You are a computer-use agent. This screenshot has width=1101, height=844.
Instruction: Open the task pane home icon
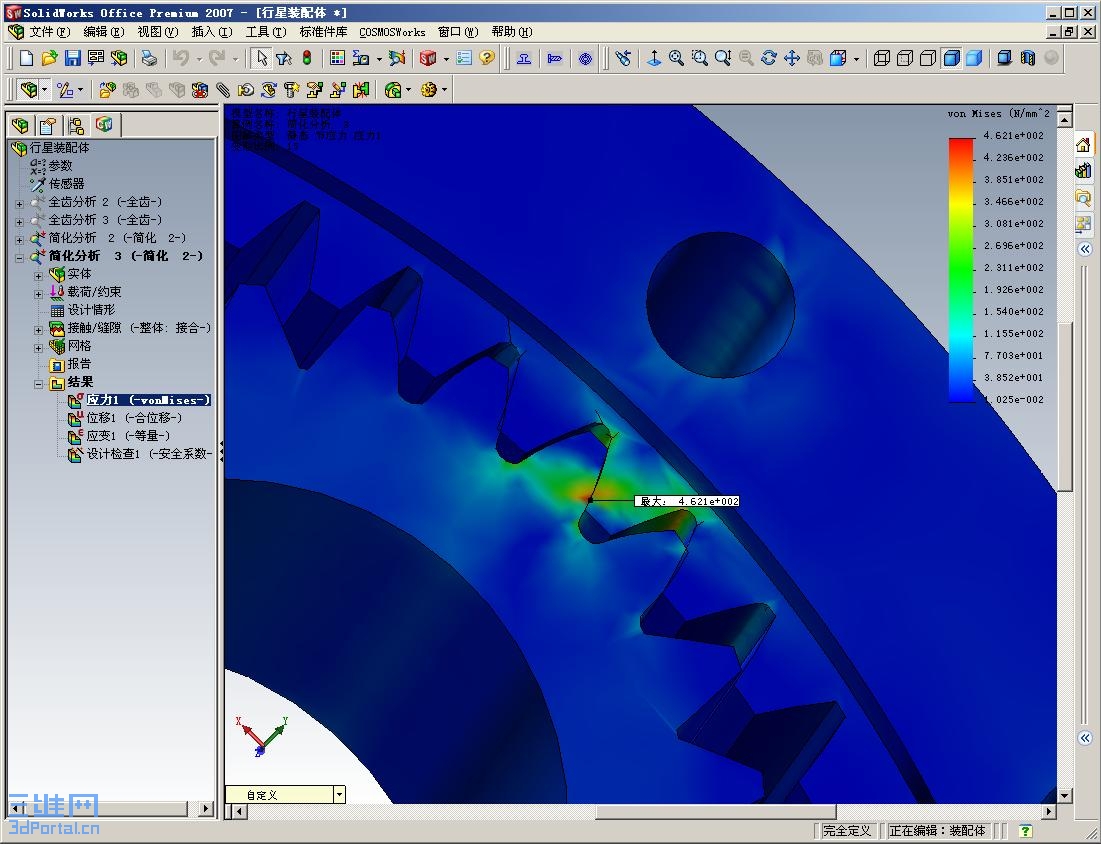click(x=1083, y=145)
